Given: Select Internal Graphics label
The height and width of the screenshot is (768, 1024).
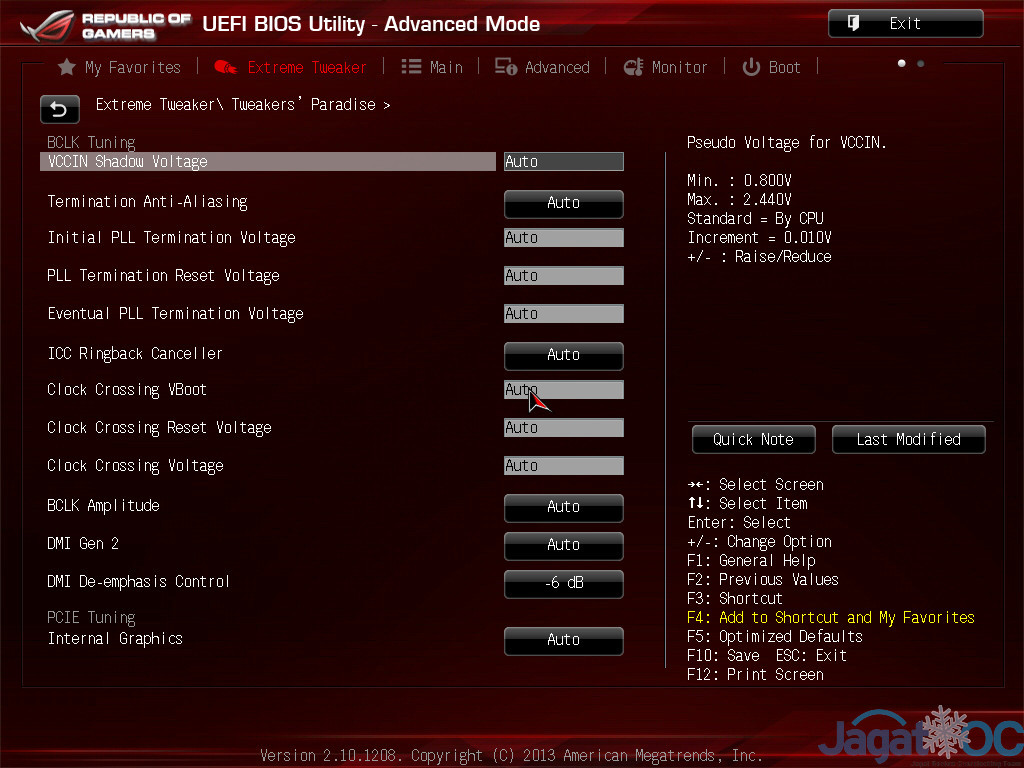Looking at the screenshot, I should pyautogui.click(x=115, y=639).
